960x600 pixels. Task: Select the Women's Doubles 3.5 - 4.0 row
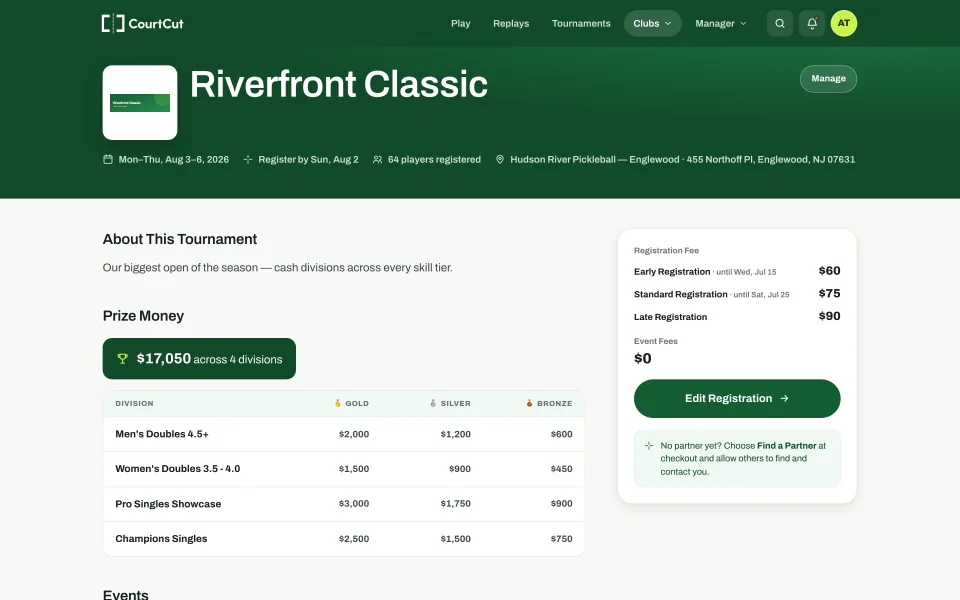tap(343, 469)
